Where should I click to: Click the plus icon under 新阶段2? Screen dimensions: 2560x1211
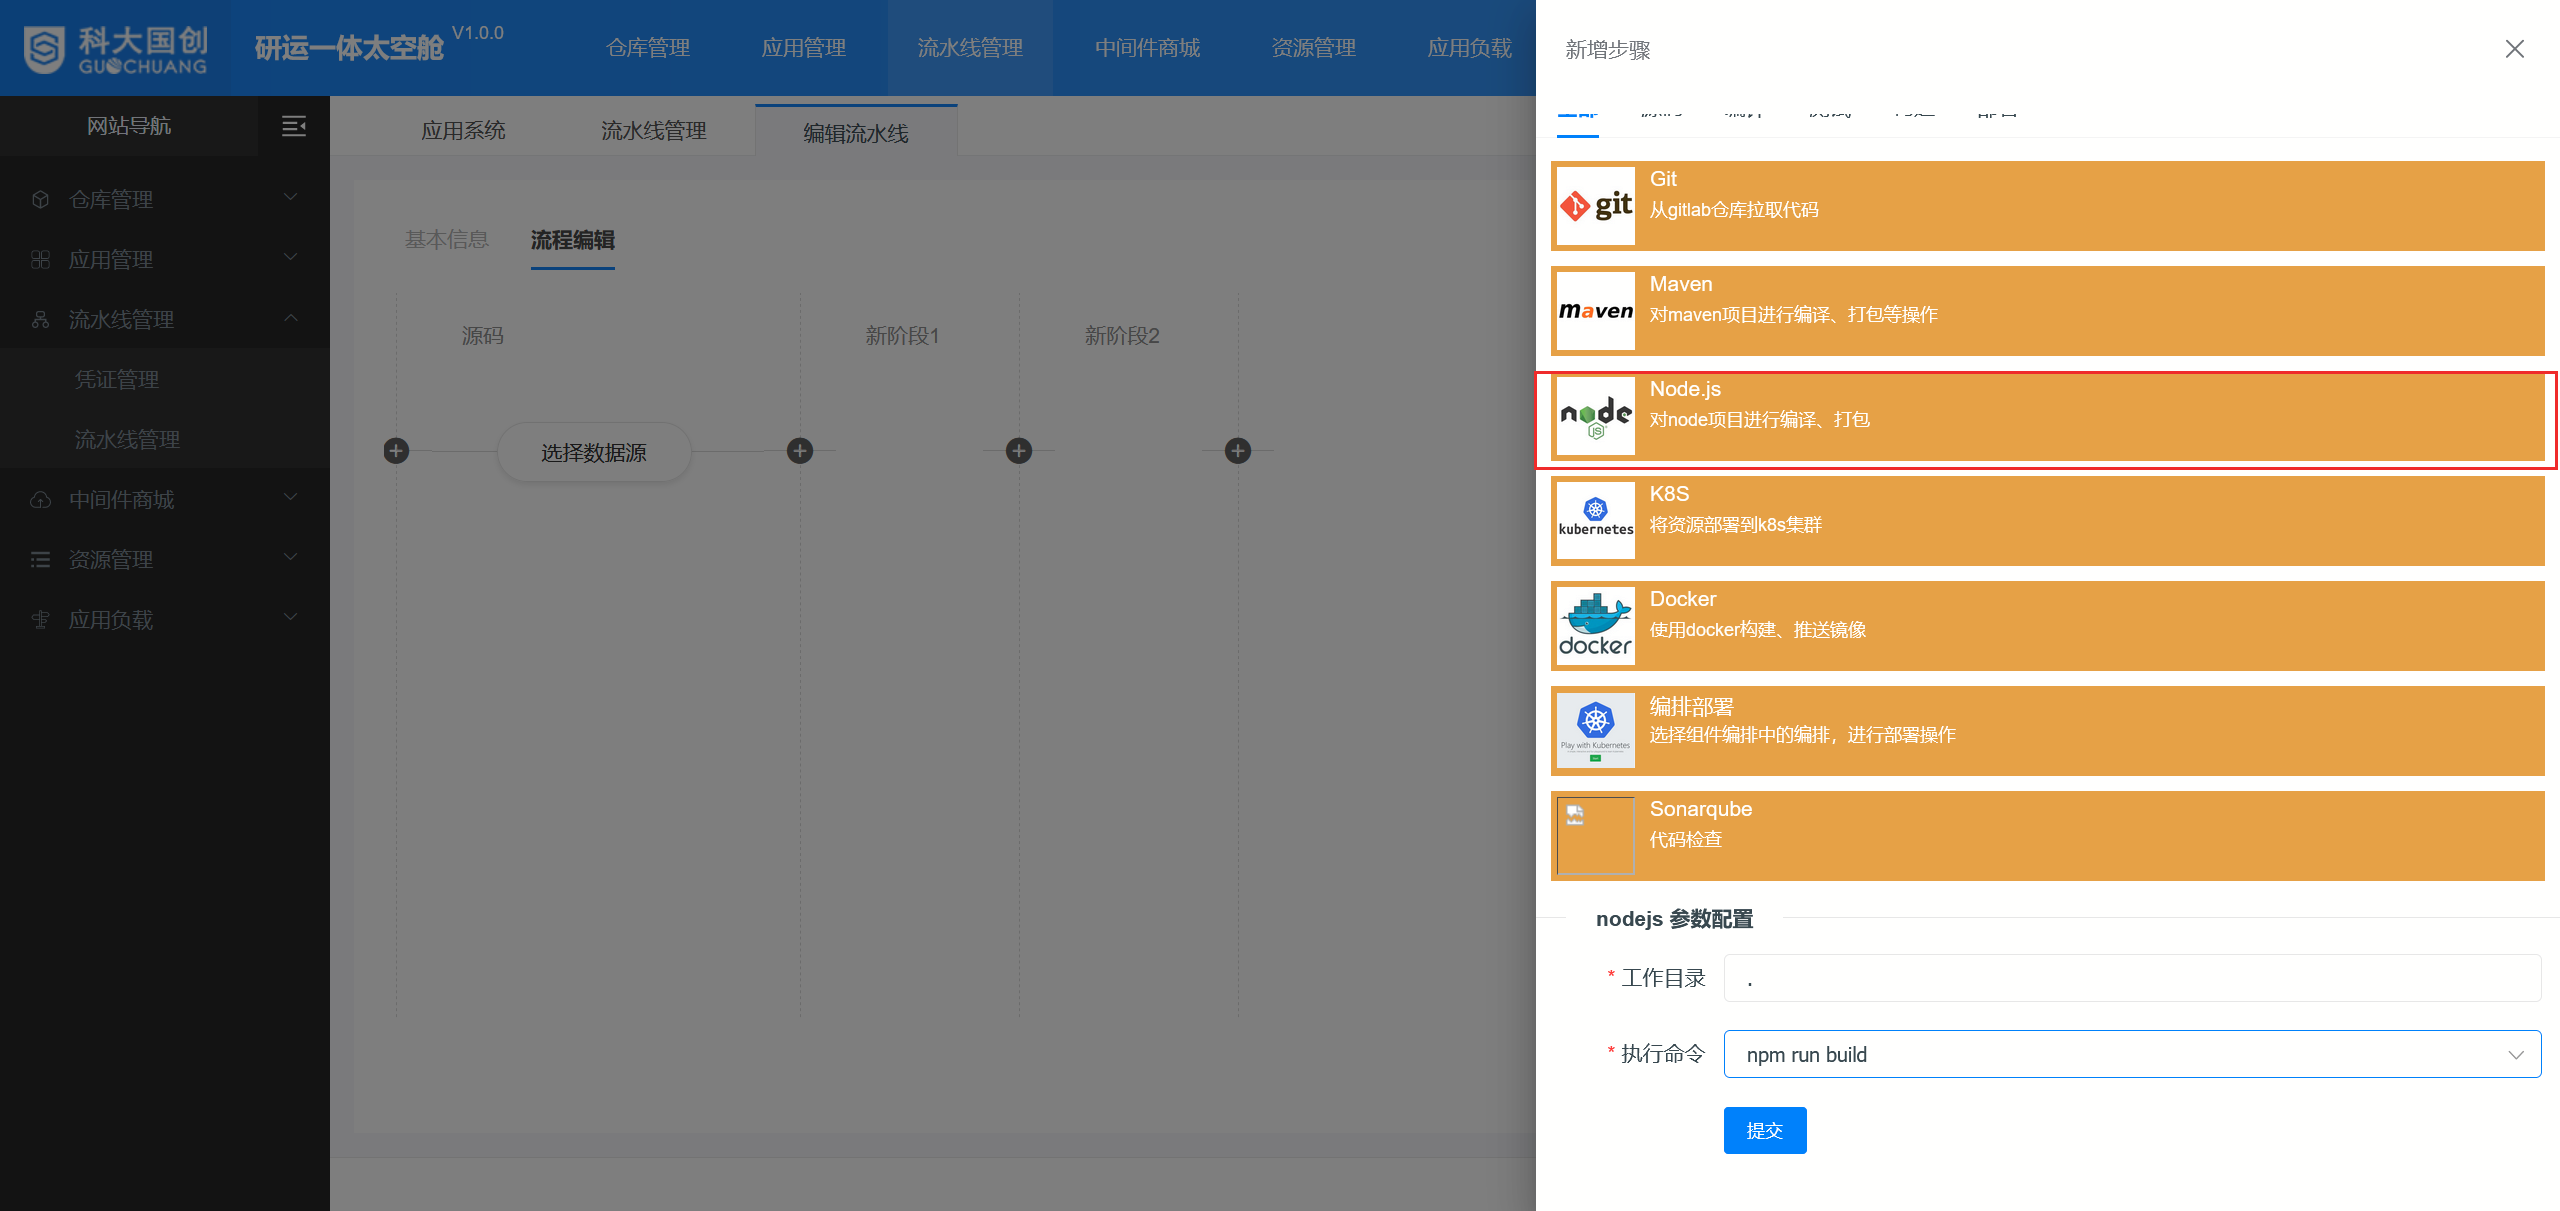1019,451
